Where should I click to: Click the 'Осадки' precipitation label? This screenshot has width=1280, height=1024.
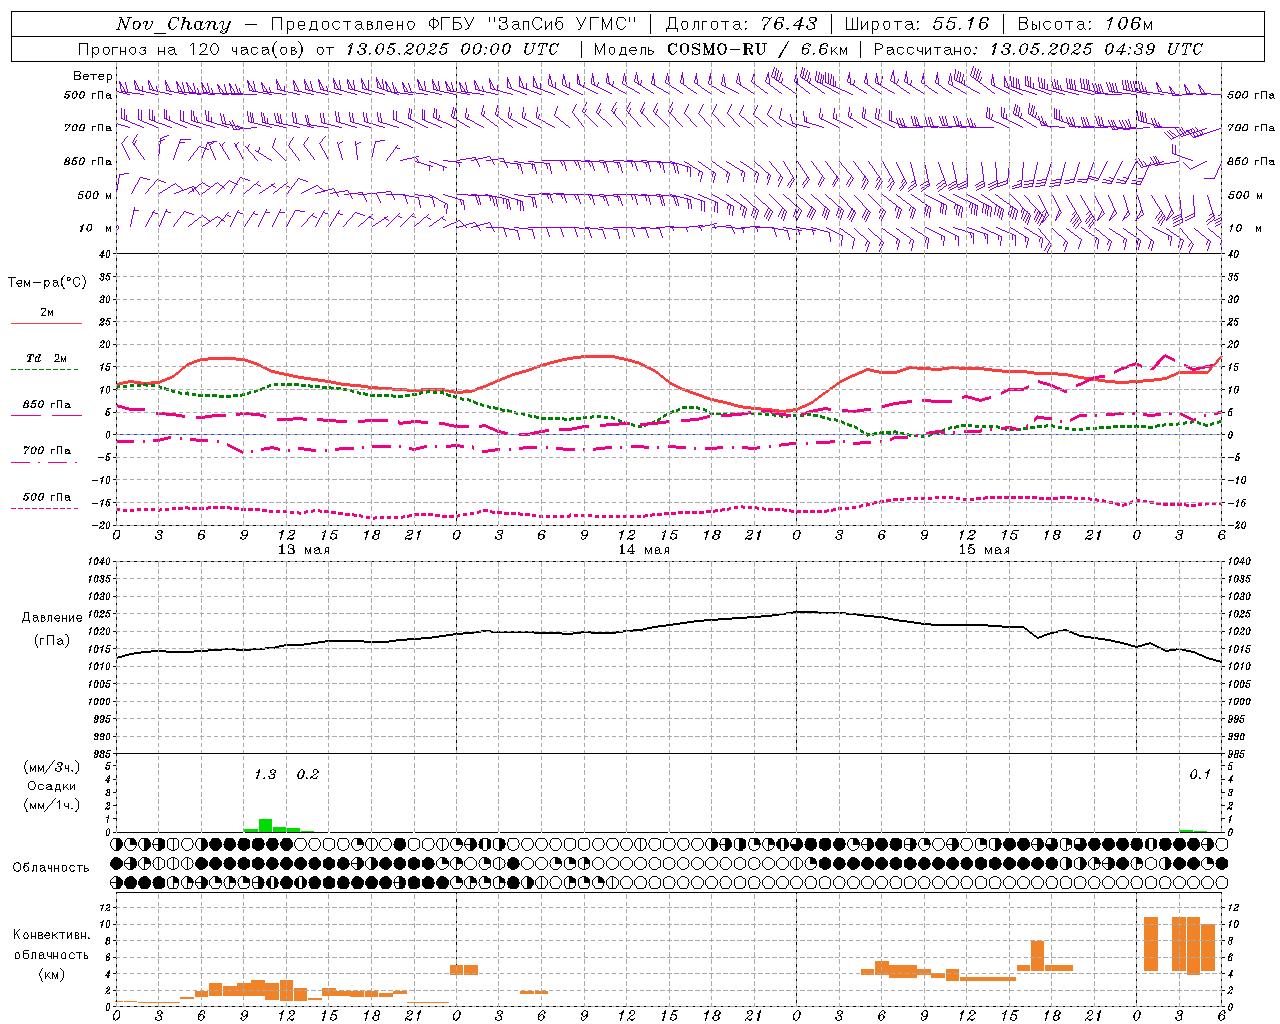(51, 786)
